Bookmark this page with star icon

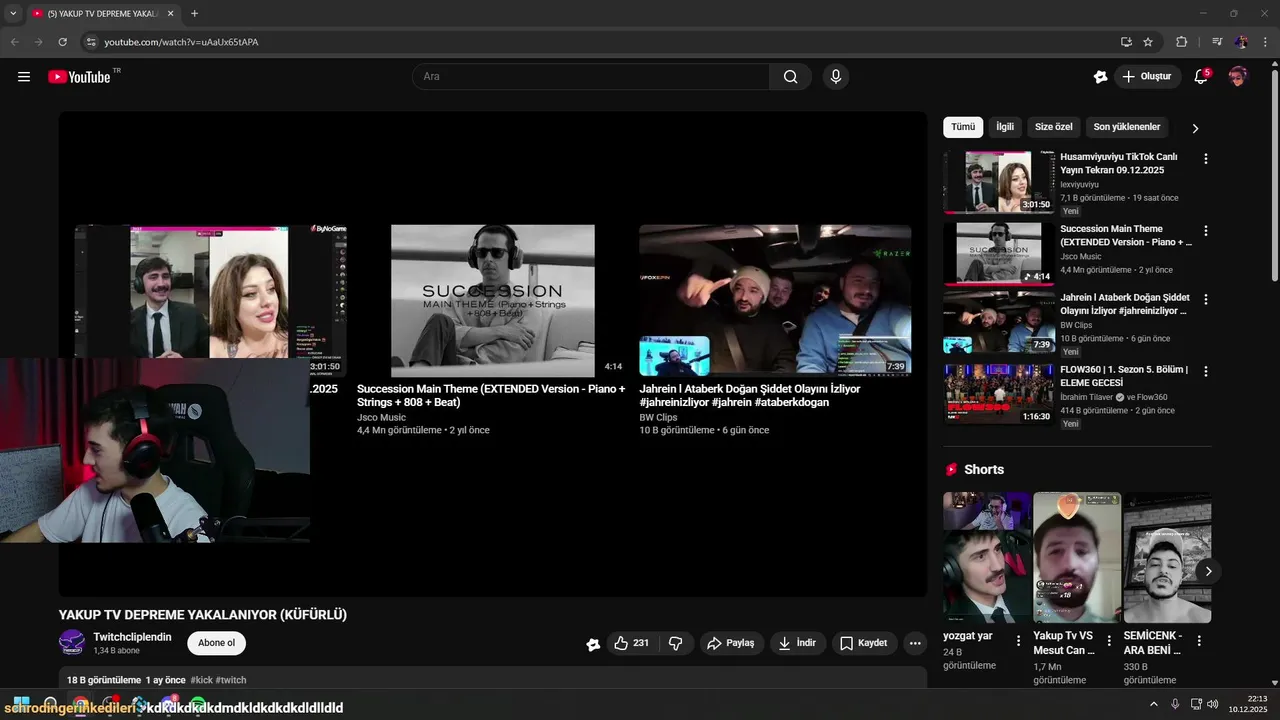pos(1148,42)
